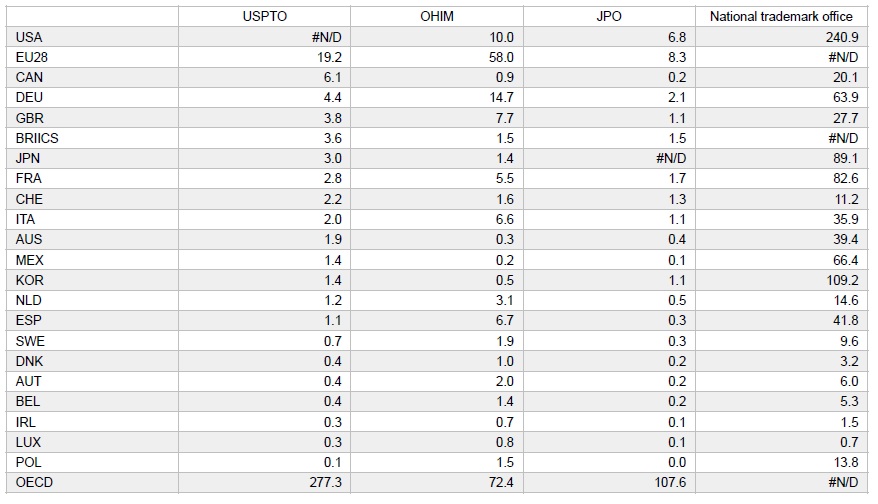Click the 109.2 national office value for KOR
The height and width of the screenshot is (504, 878).
[x=842, y=280]
